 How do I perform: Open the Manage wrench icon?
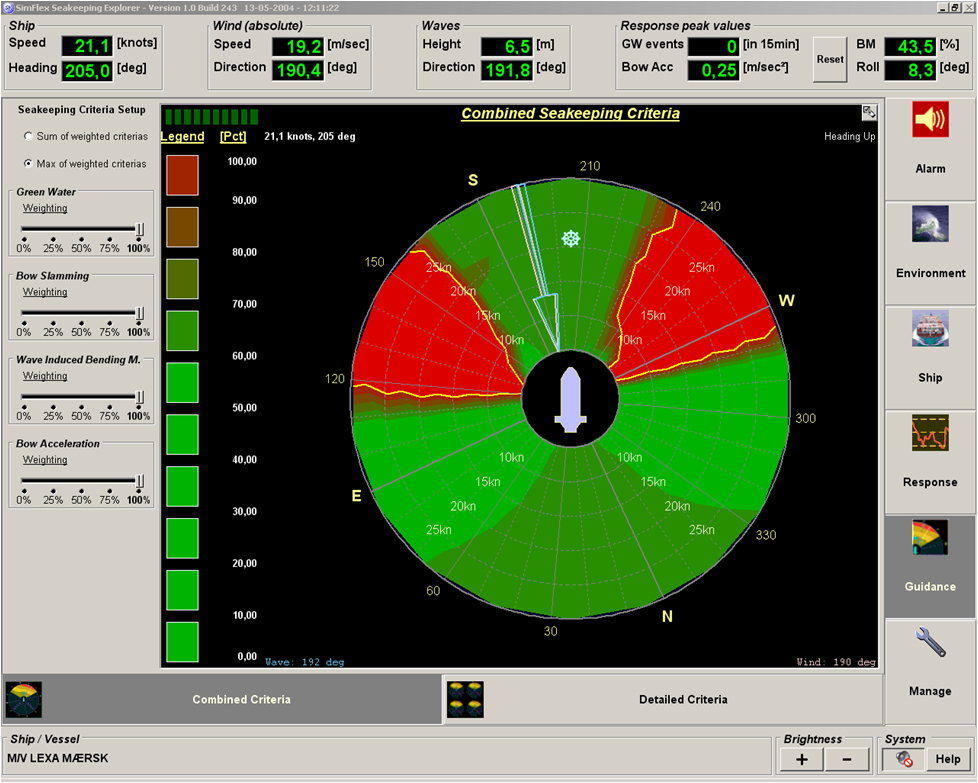tap(930, 642)
